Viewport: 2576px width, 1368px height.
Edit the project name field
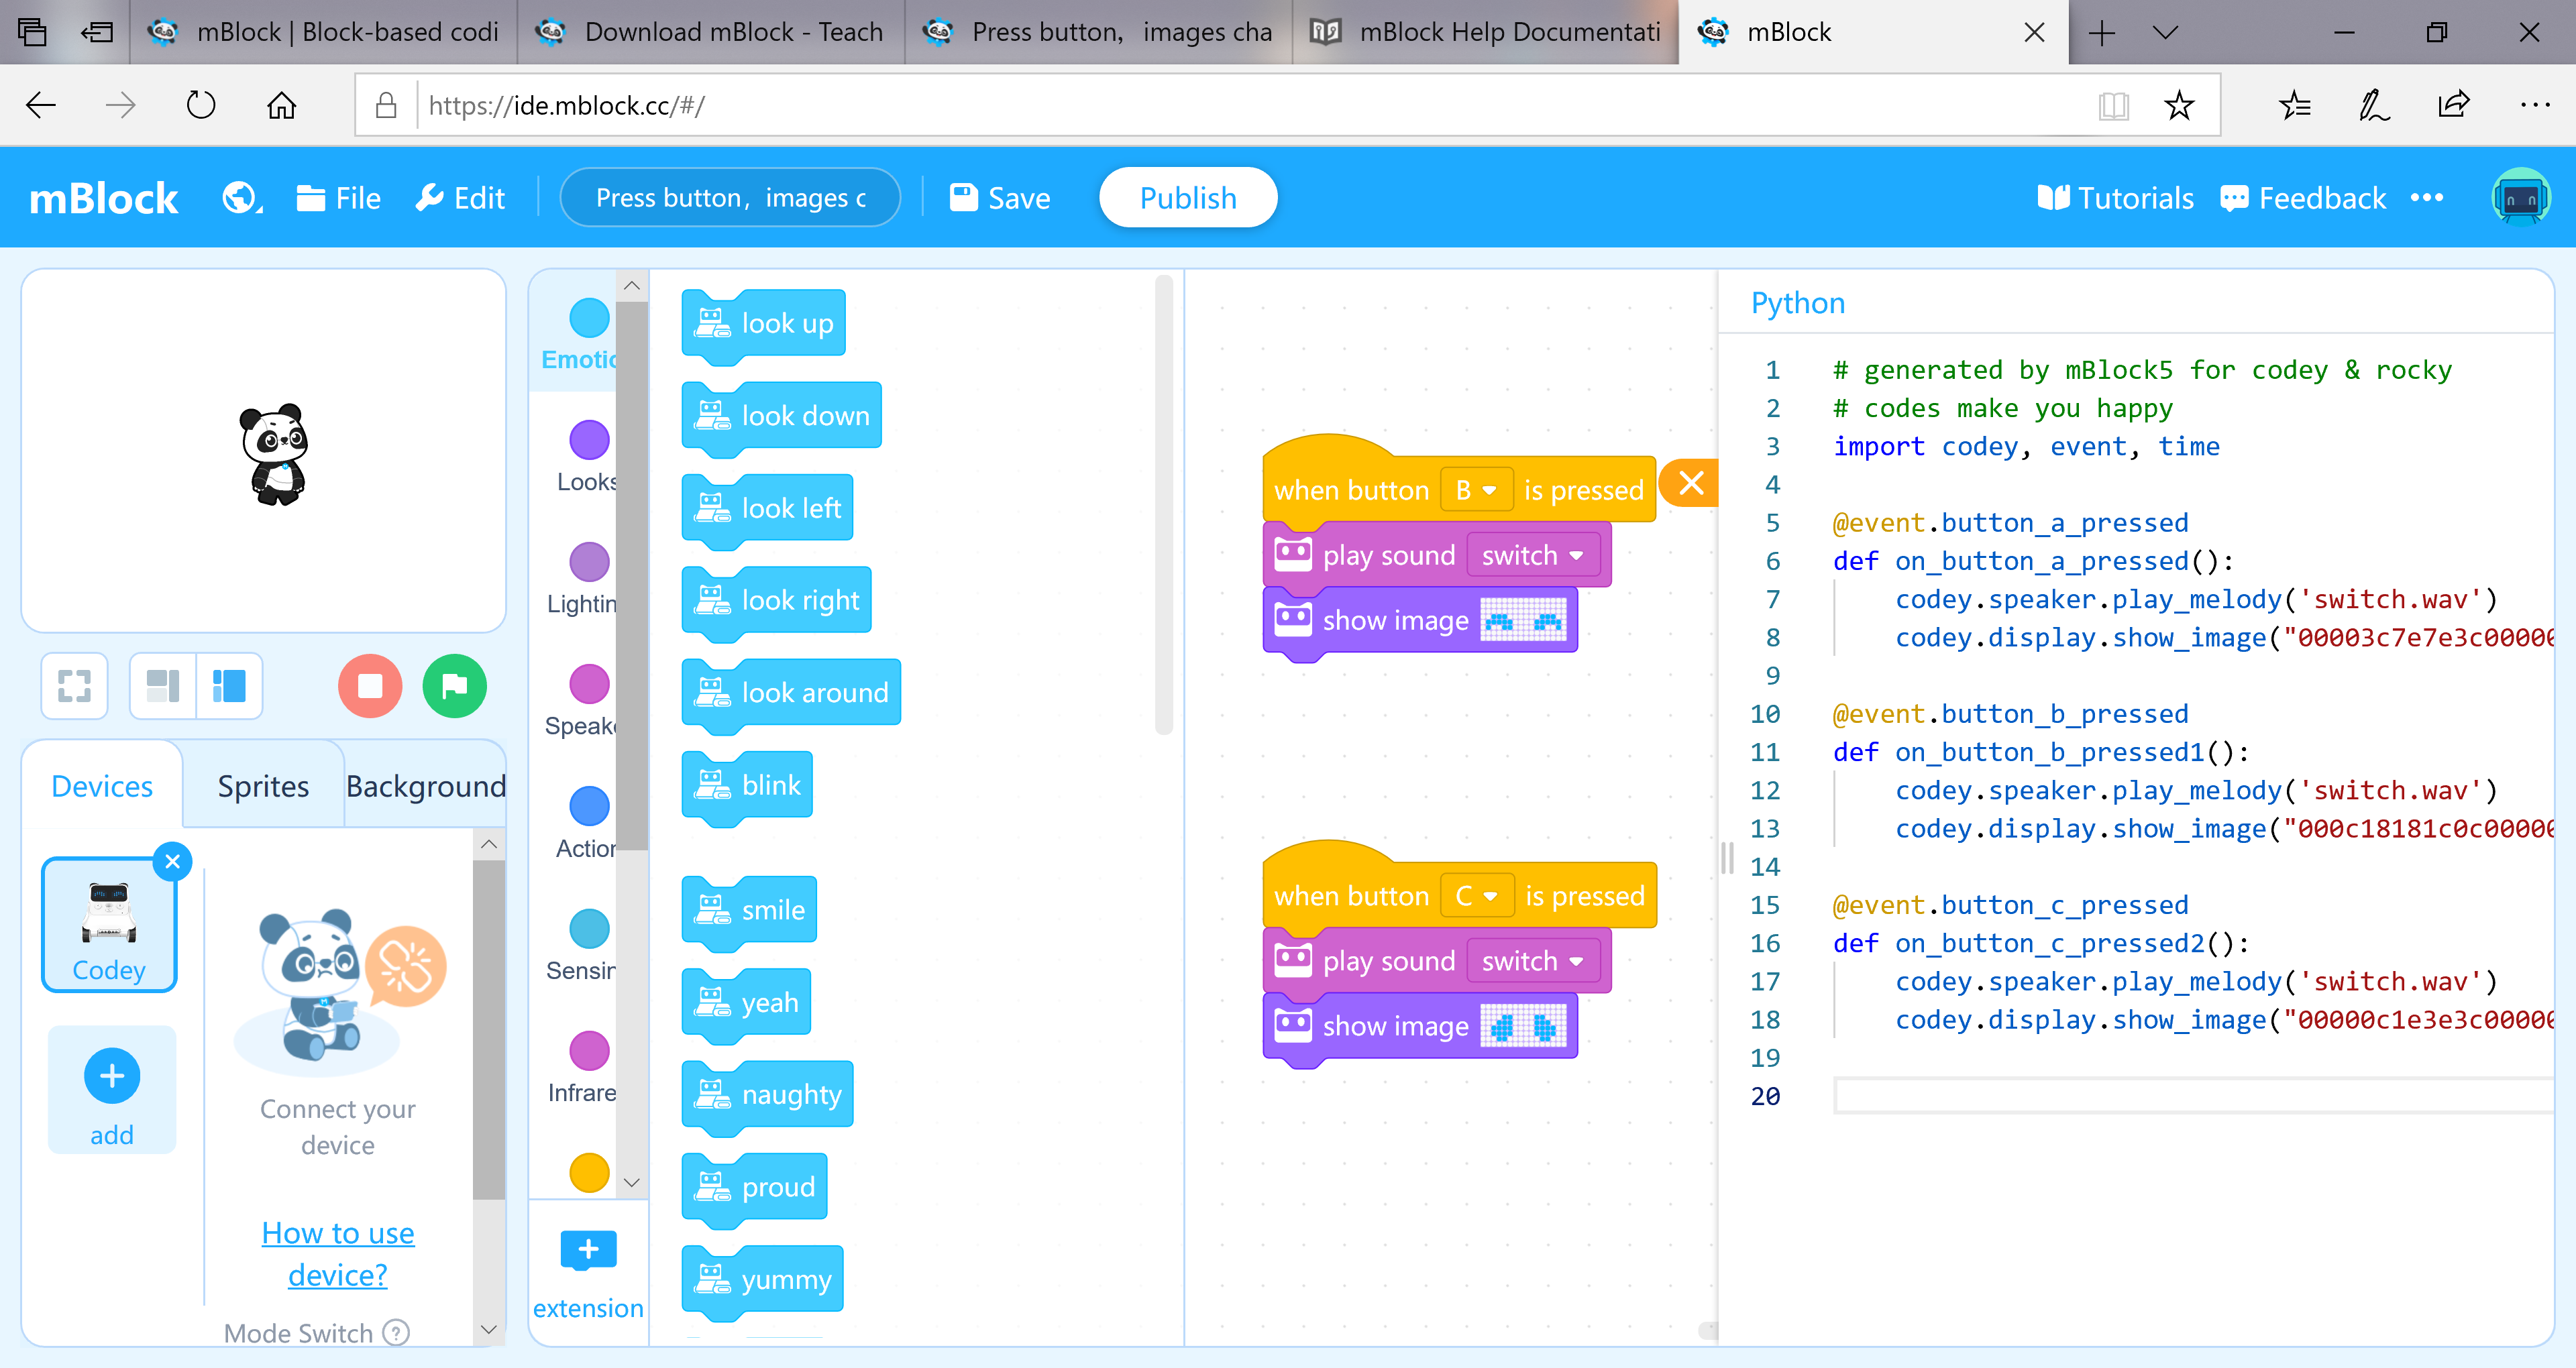pos(730,198)
